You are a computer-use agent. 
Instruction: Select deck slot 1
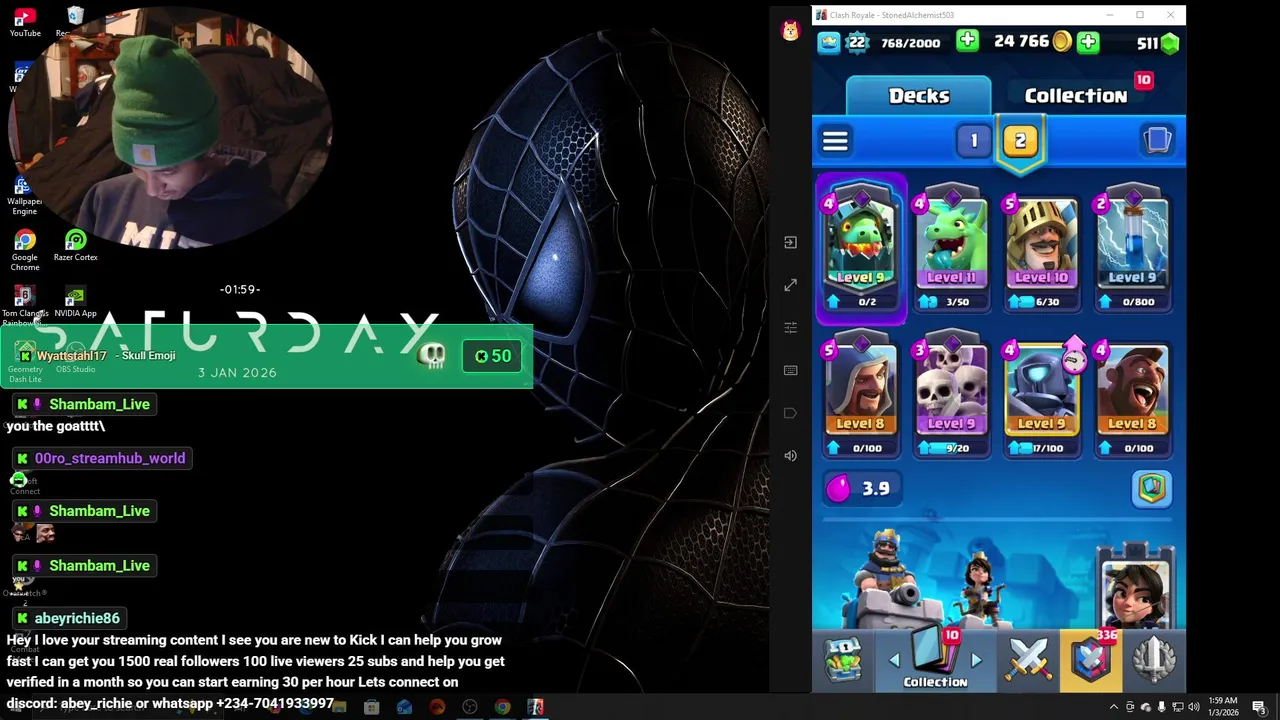973,141
